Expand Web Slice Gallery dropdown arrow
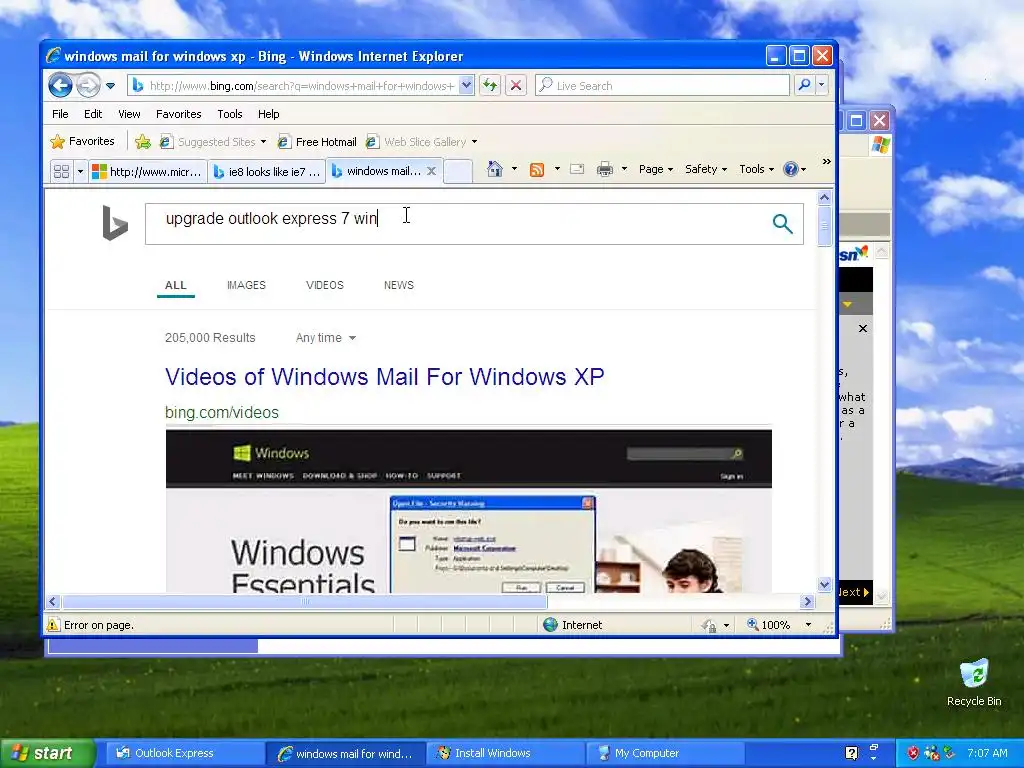Screen dimensions: 1024x768 click(x=474, y=142)
